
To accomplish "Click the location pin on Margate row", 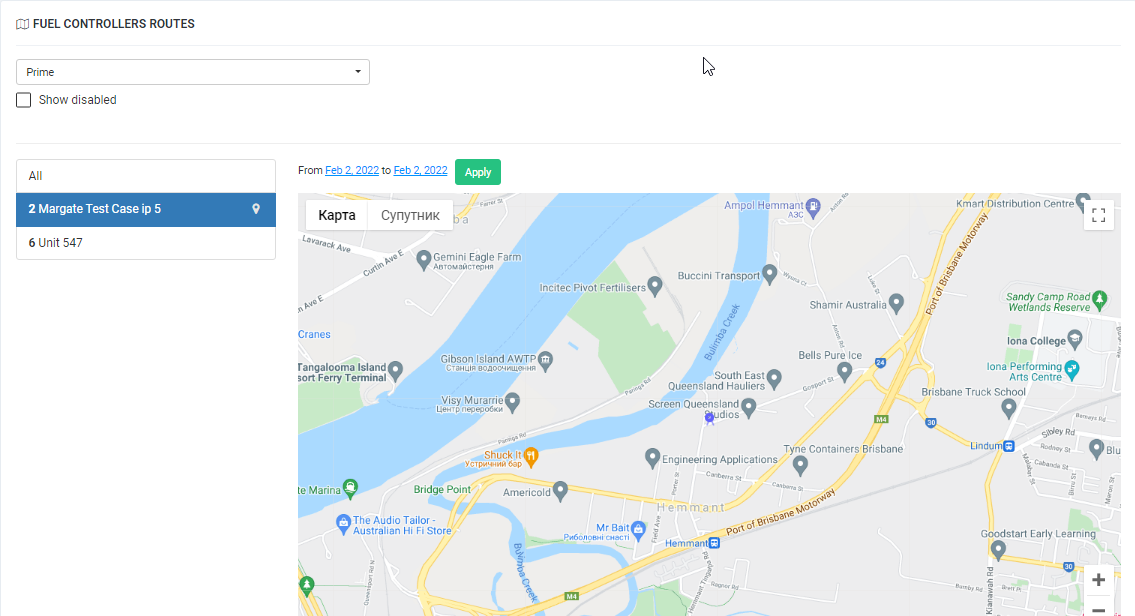I will coord(256,209).
